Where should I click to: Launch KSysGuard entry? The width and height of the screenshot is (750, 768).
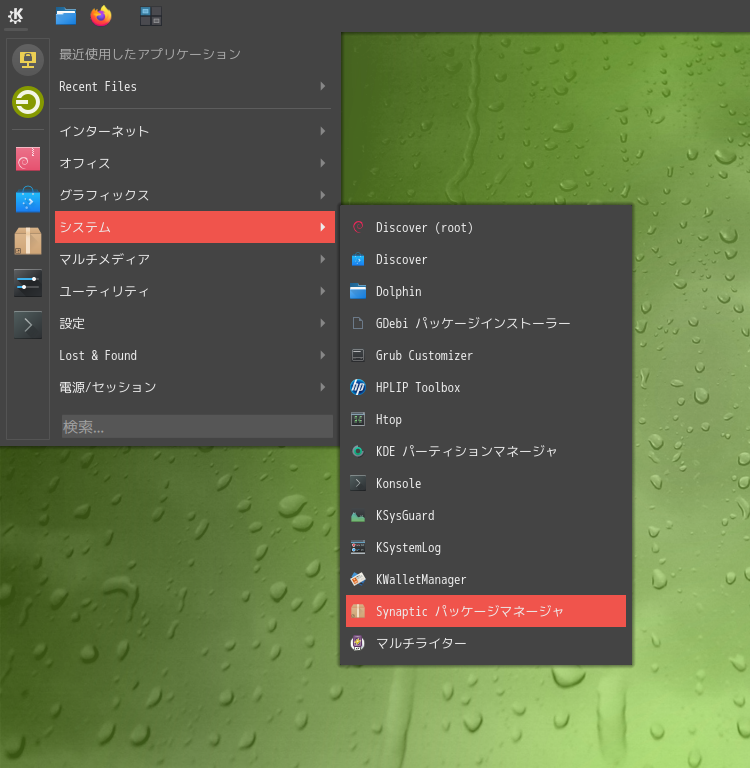coord(486,515)
